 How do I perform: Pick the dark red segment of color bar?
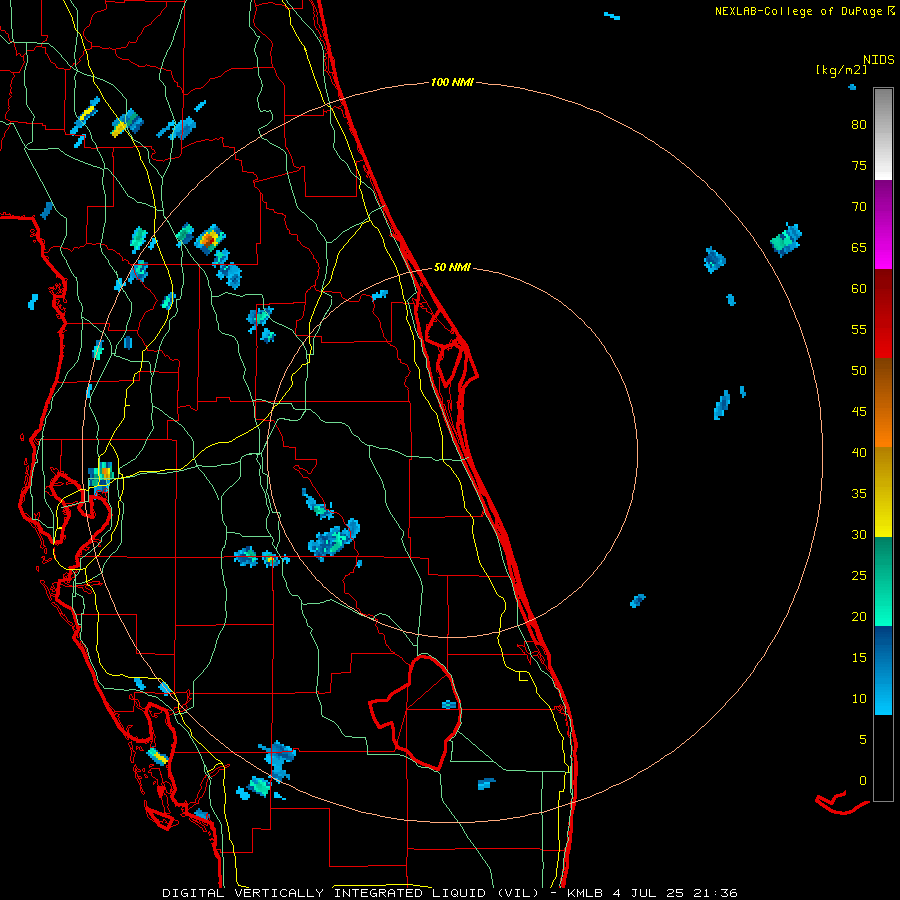[883, 314]
